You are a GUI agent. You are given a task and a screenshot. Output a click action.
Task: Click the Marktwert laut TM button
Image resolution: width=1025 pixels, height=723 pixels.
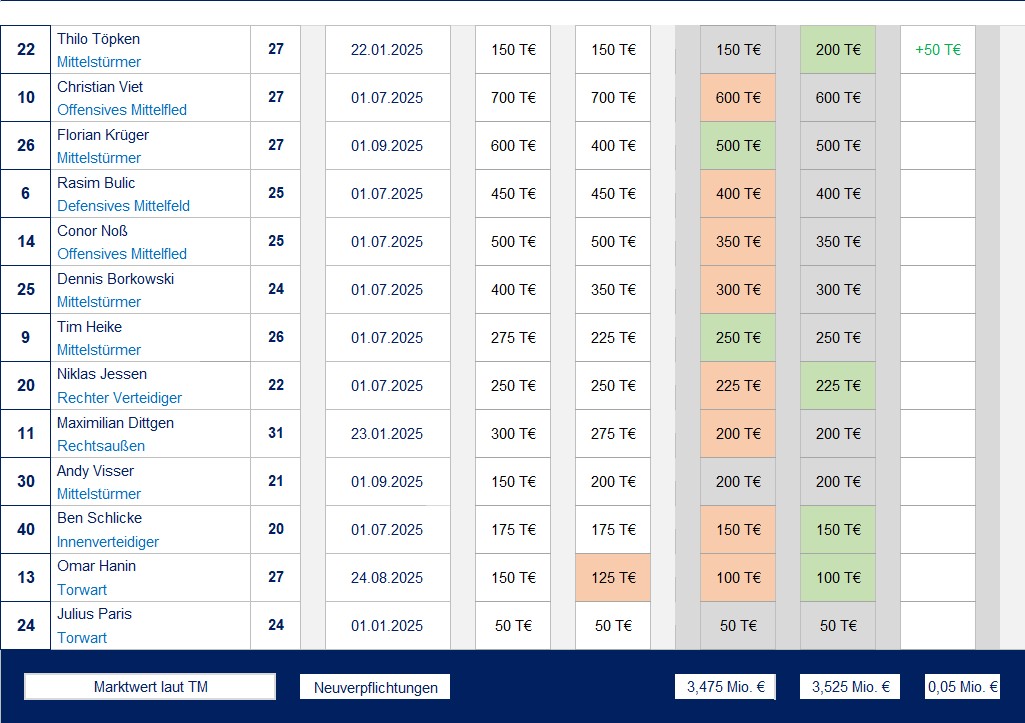150,687
